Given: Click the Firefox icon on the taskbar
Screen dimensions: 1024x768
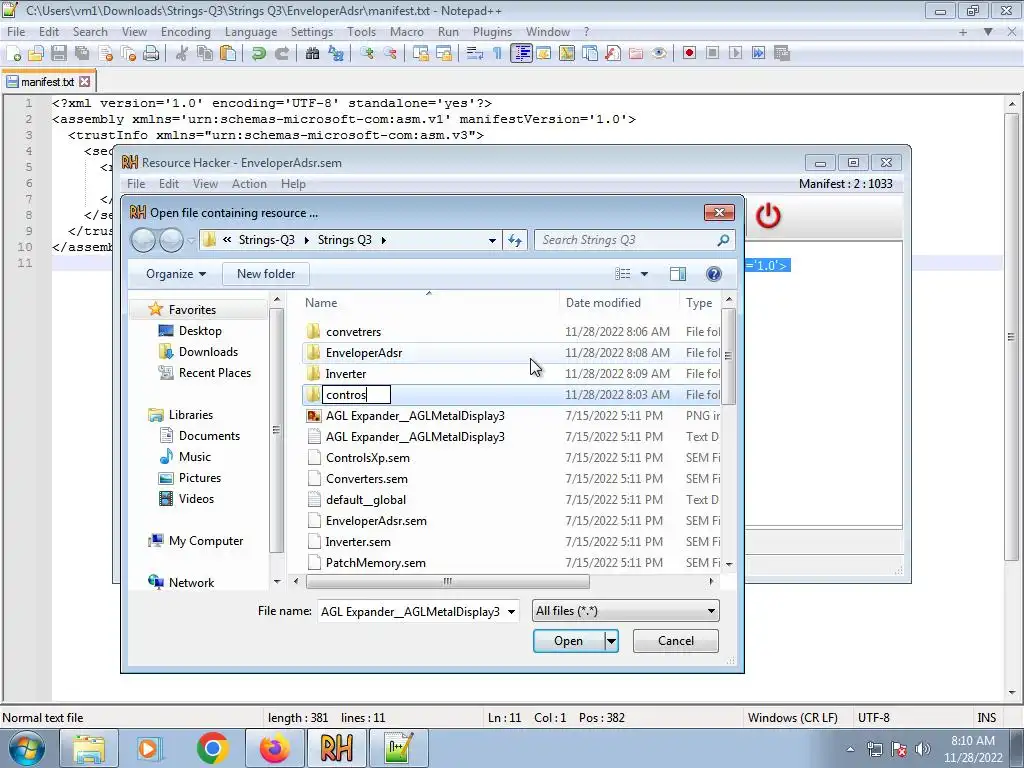Looking at the screenshot, I should [274, 748].
